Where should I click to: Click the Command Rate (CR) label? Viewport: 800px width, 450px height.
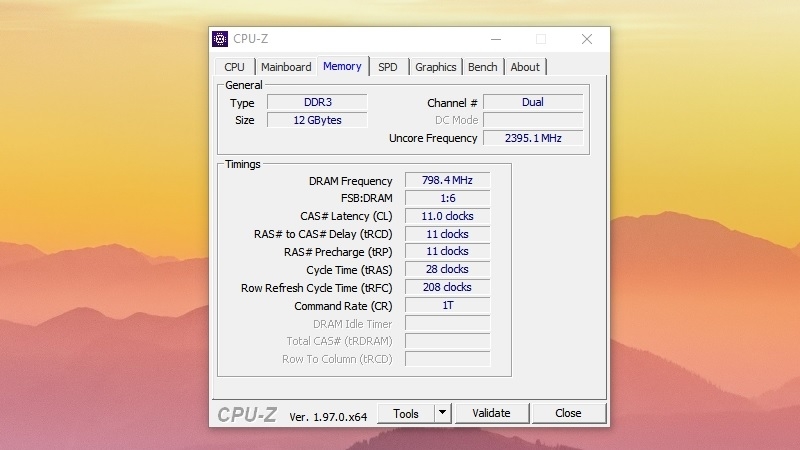(x=343, y=306)
